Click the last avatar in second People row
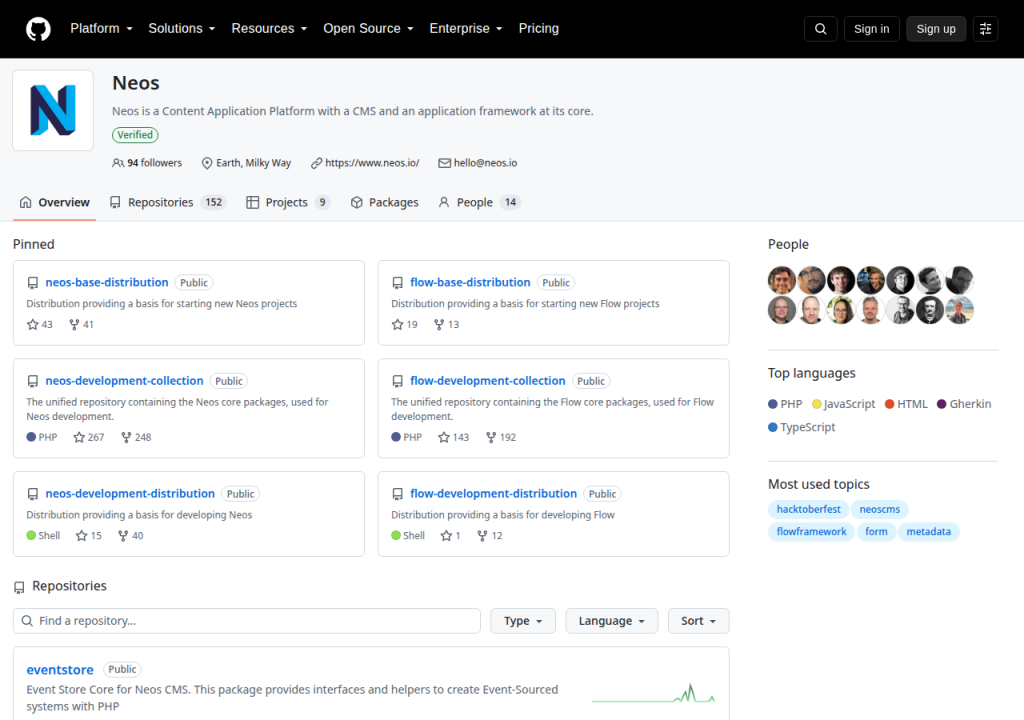 click(959, 310)
